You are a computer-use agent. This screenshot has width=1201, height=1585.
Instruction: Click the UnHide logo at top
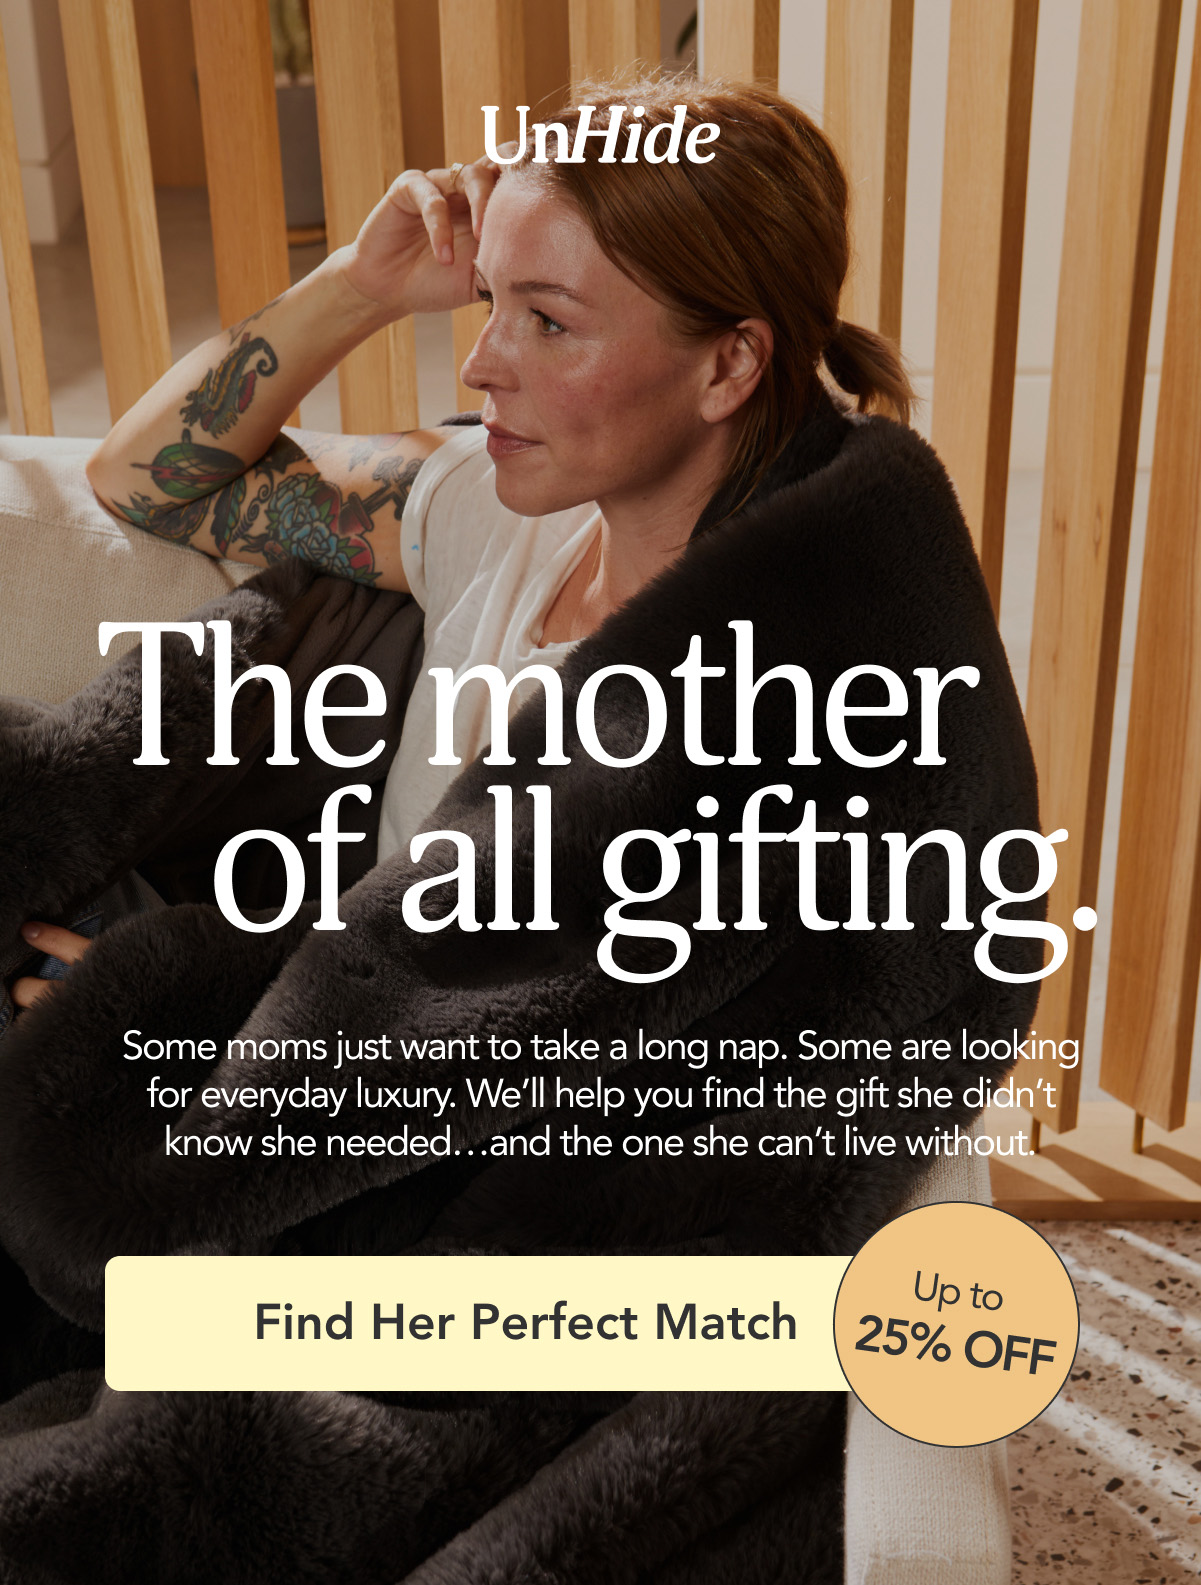click(x=600, y=135)
